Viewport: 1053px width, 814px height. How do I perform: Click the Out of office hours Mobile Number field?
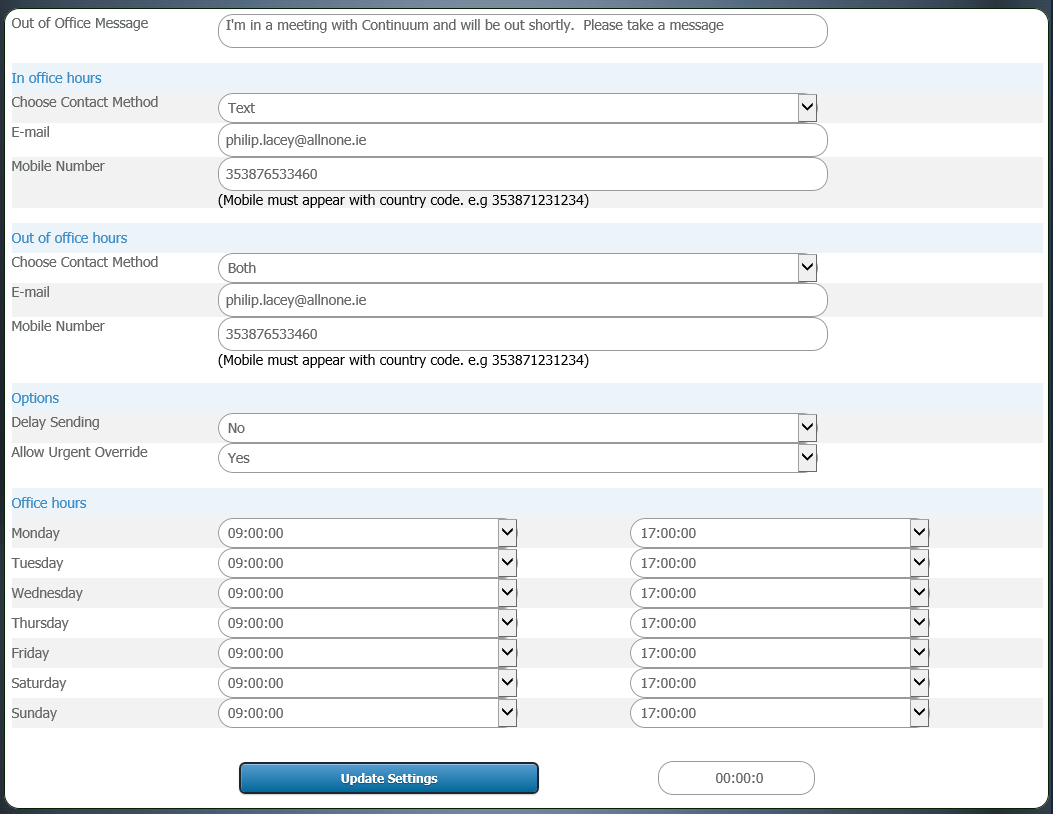click(x=522, y=334)
